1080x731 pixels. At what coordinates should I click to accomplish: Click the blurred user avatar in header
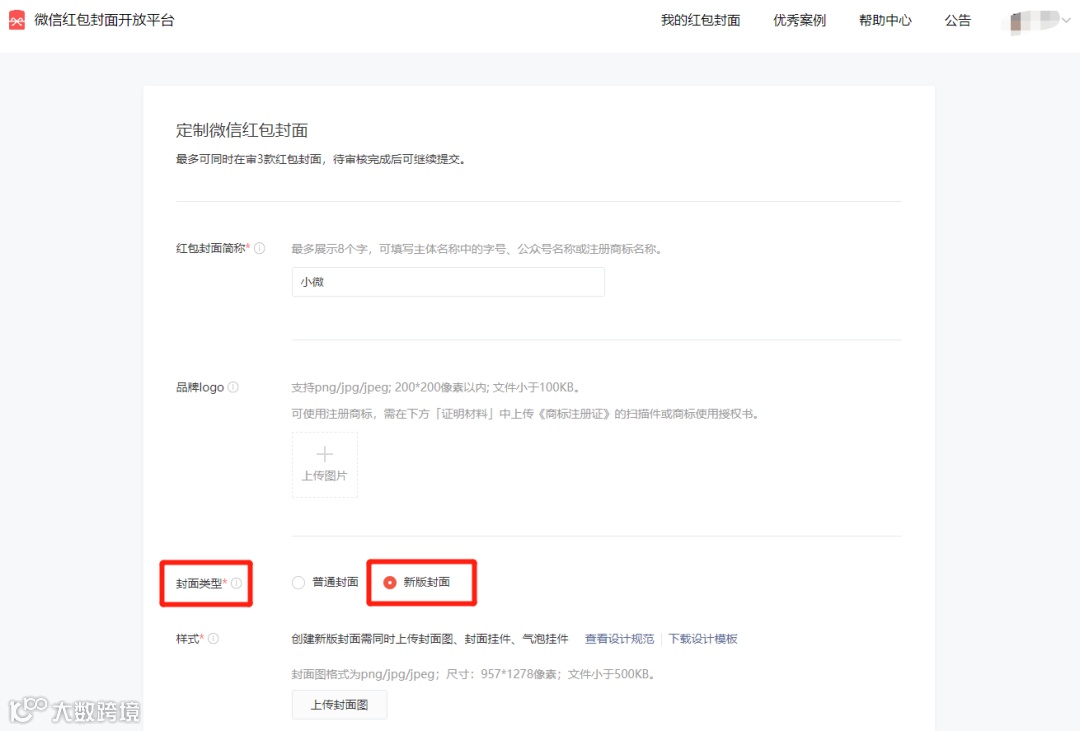[1030, 21]
